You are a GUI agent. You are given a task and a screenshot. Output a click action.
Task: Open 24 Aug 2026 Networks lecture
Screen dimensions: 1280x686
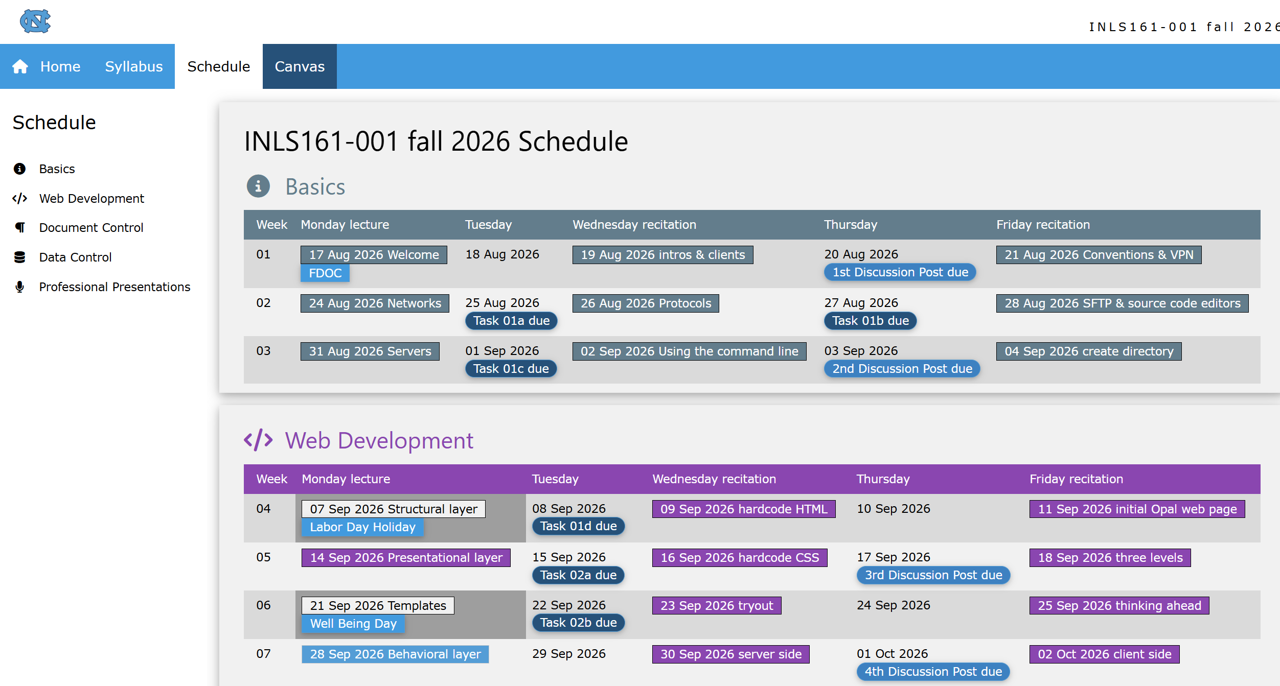375,303
